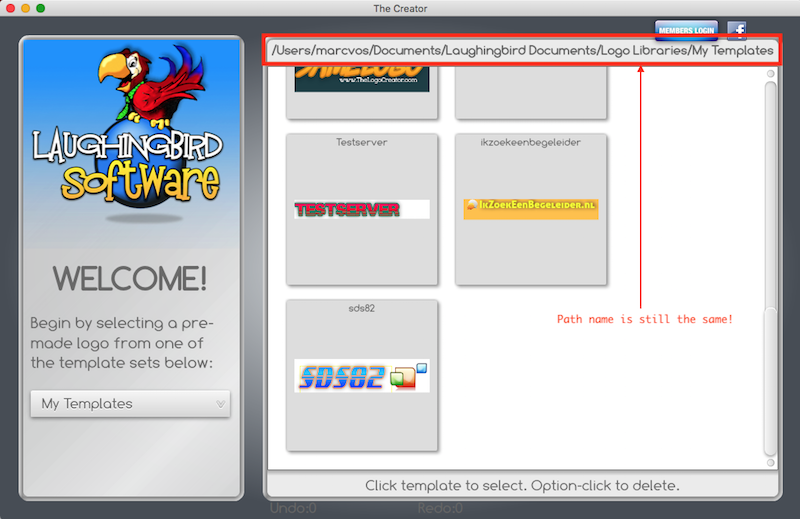This screenshot has height=519, width=800.
Task: Select the ikzoekeenbegeleider template thumbnail
Action: [x=531, y=209]
